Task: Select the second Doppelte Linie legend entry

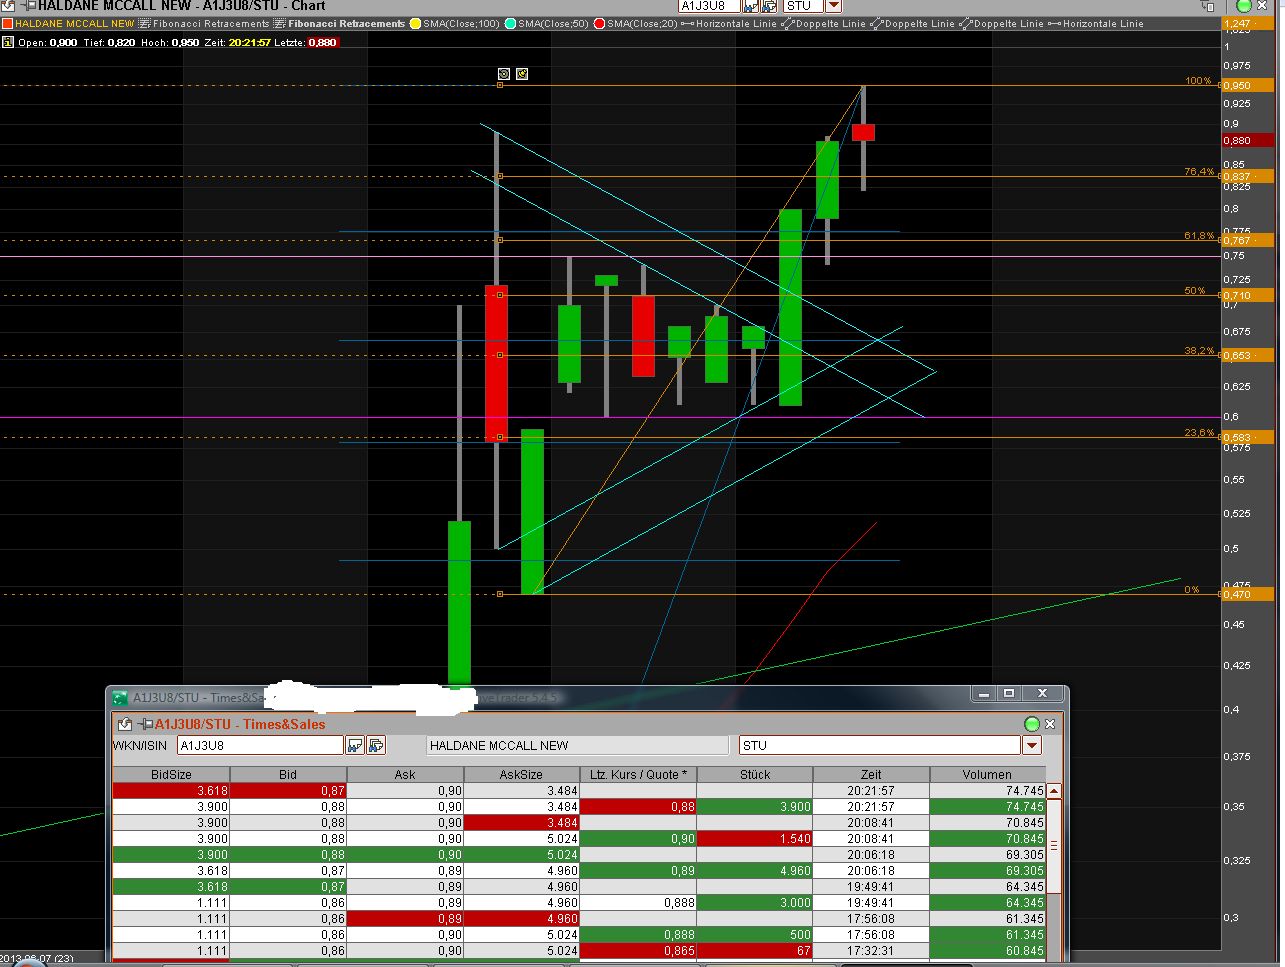Action: click(914, 23)
